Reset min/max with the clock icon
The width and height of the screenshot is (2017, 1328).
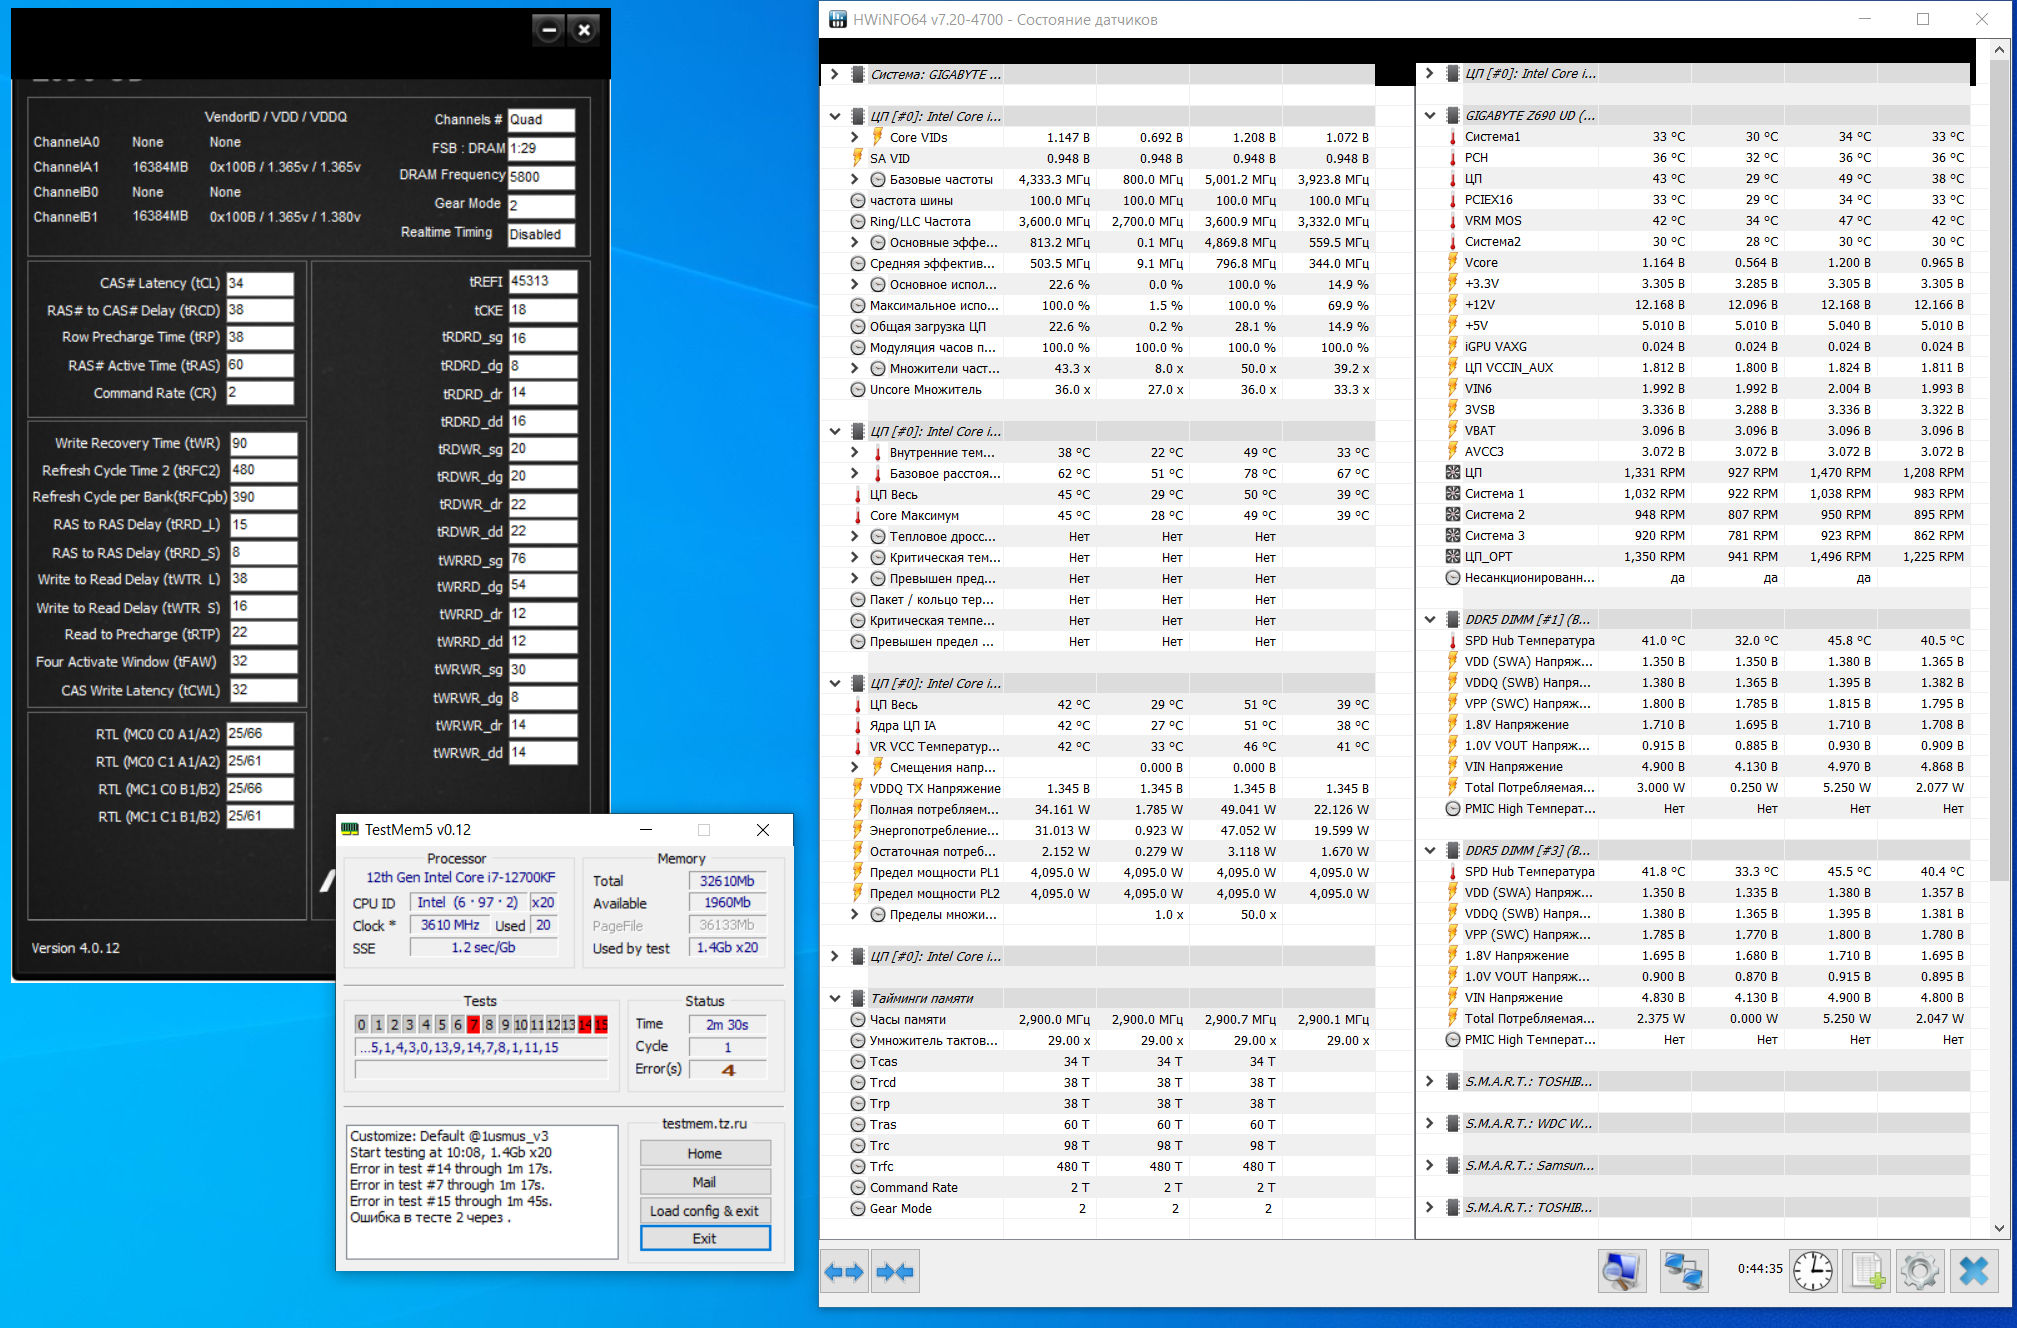pos(1812,1272)
